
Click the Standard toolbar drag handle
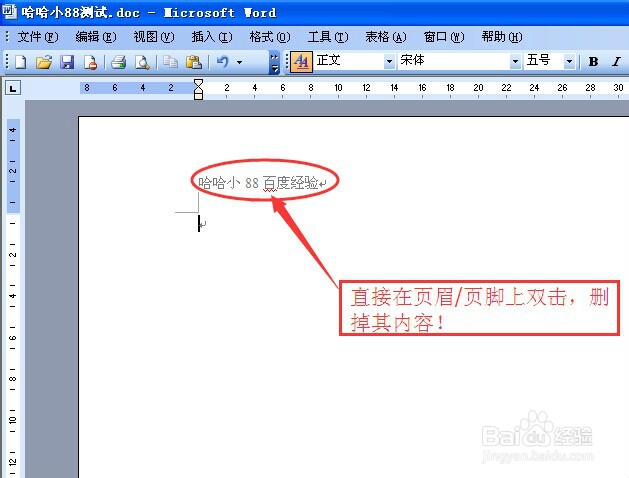7,62
